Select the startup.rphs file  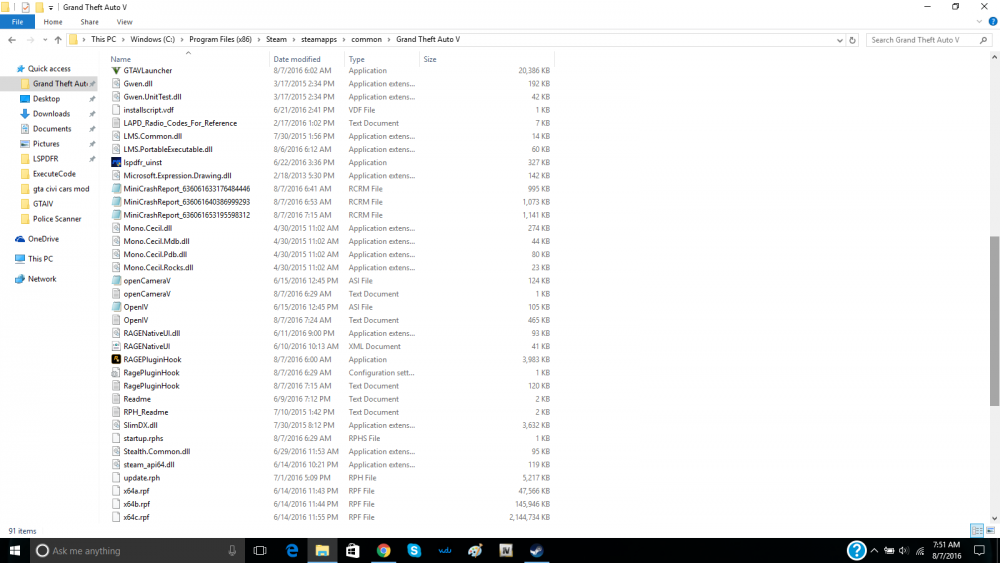pyautogui.click(x=143, y=438)
